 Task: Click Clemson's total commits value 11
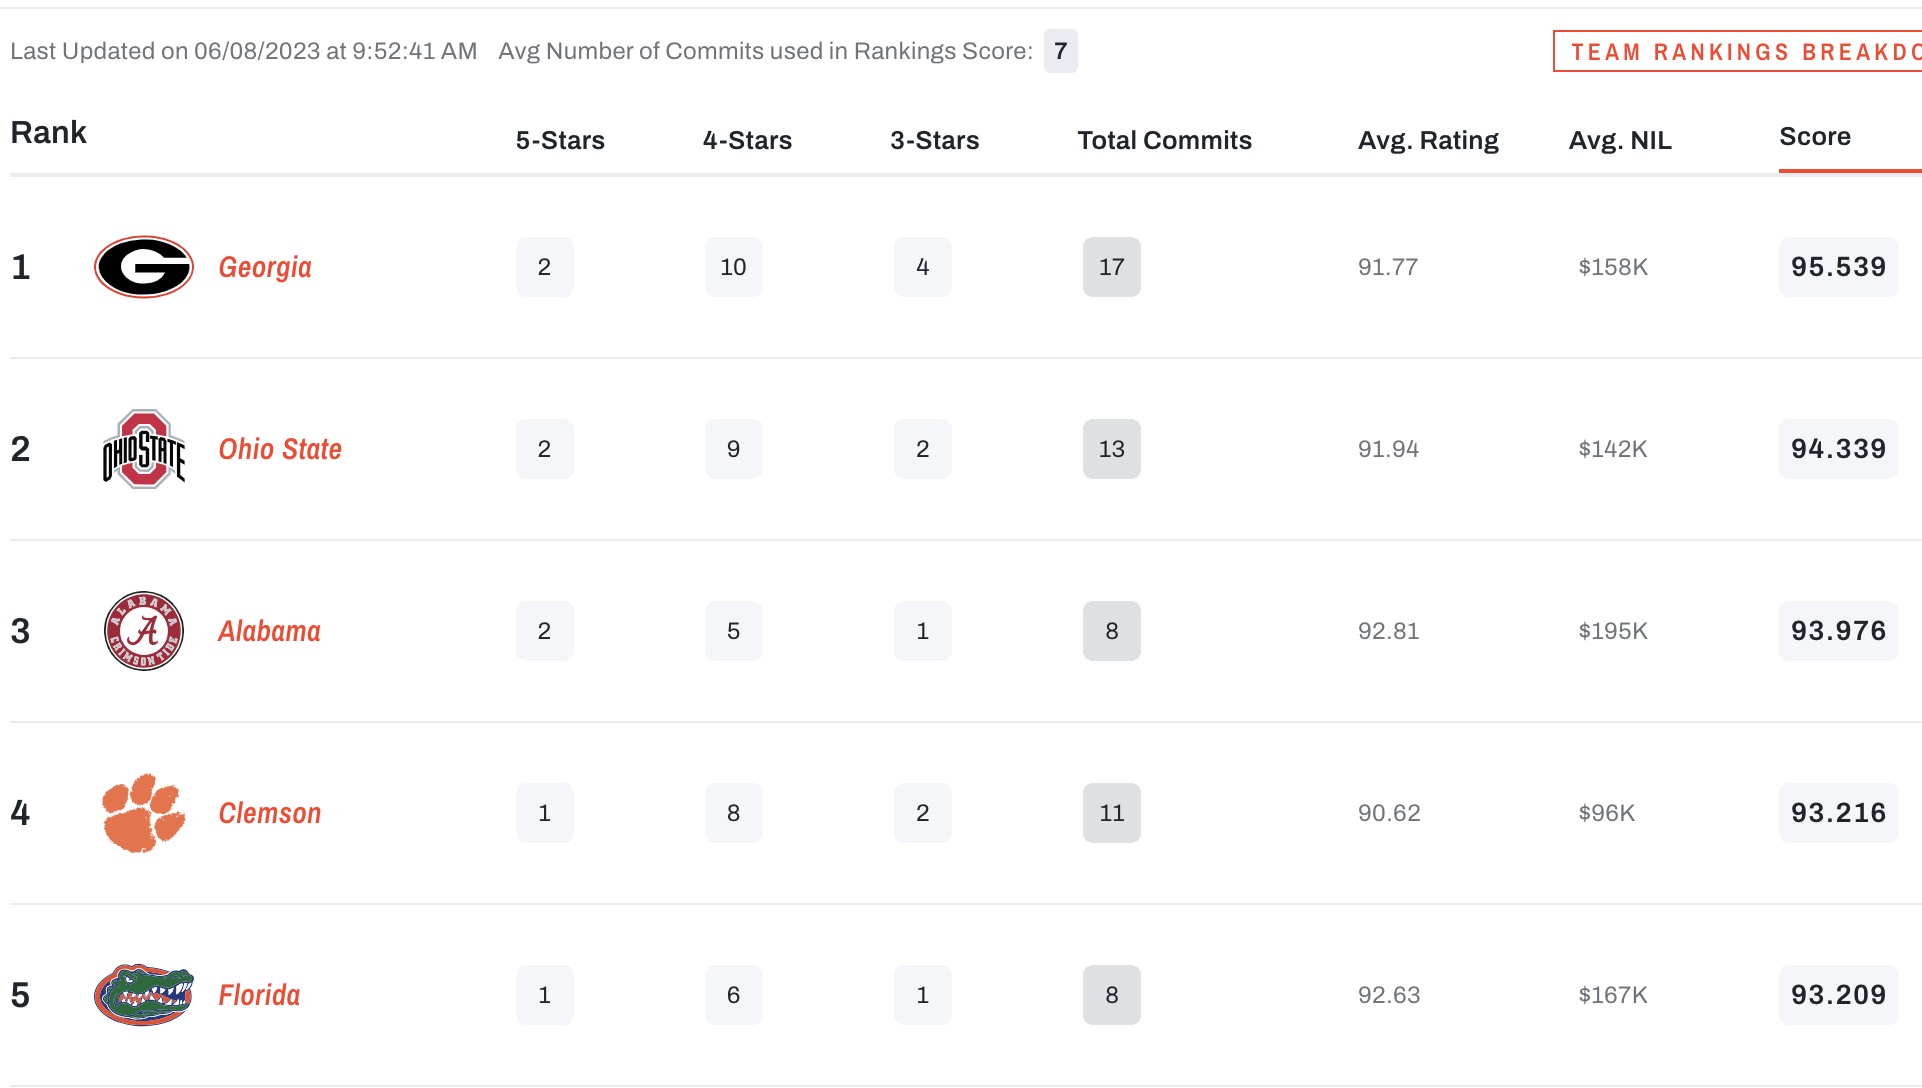point(1112,813)
